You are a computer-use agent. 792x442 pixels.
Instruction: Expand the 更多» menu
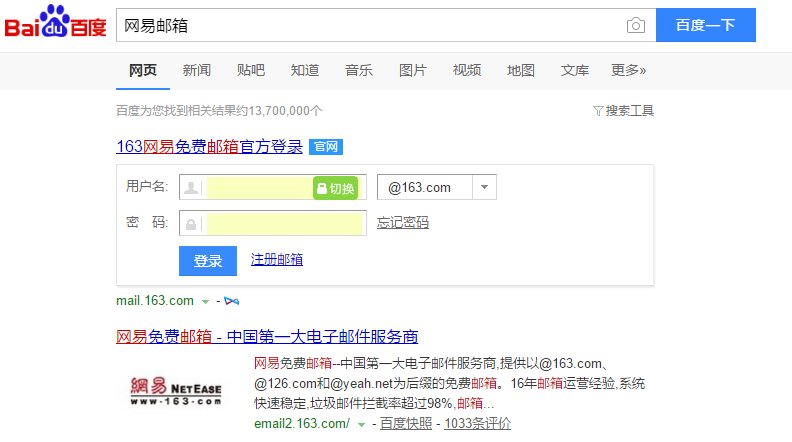click(x=628, y=70)
